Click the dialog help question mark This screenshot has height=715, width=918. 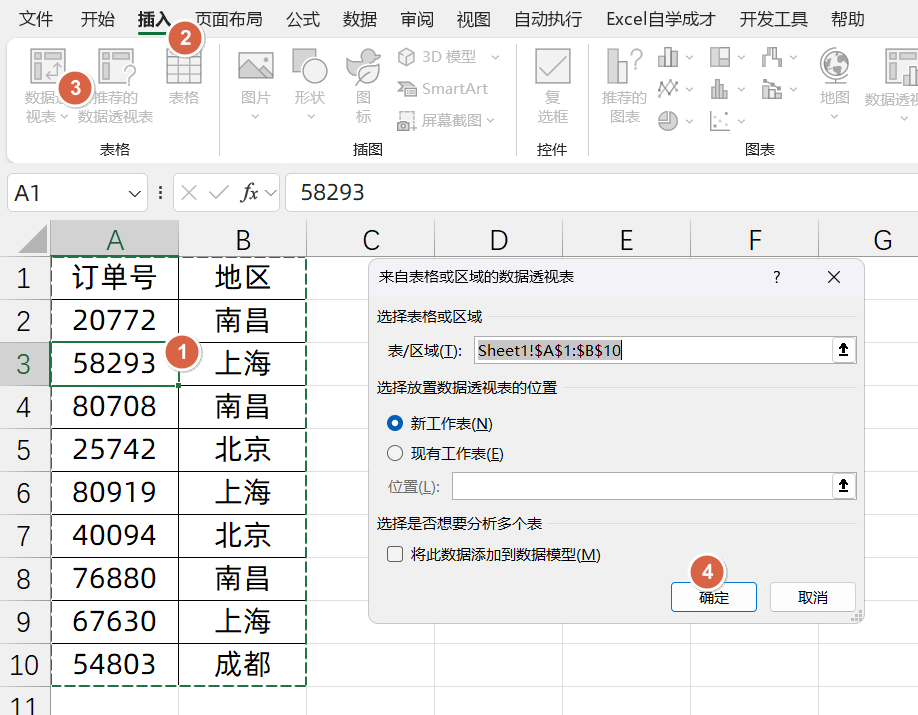pyautogui.click(x=776, y=277)
